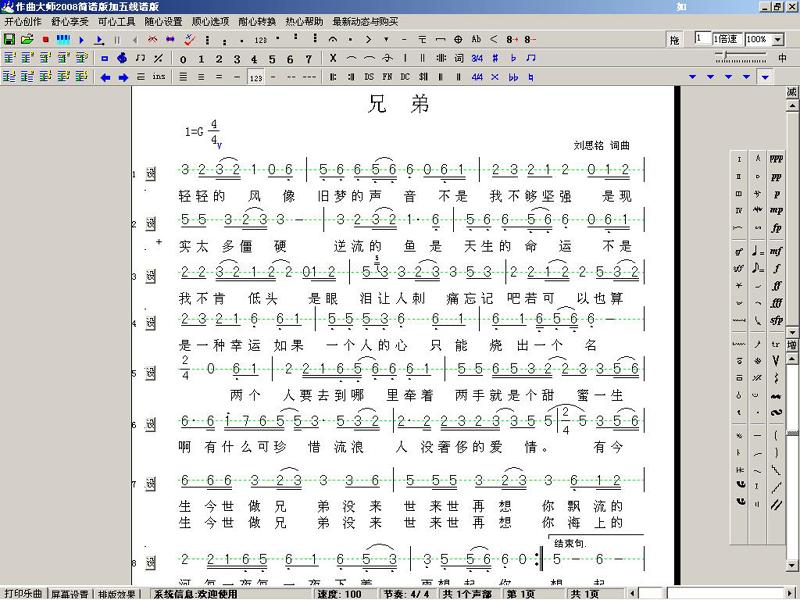Add a sharp accidental from the toolbar
The image size is (800, 600).
495,58
